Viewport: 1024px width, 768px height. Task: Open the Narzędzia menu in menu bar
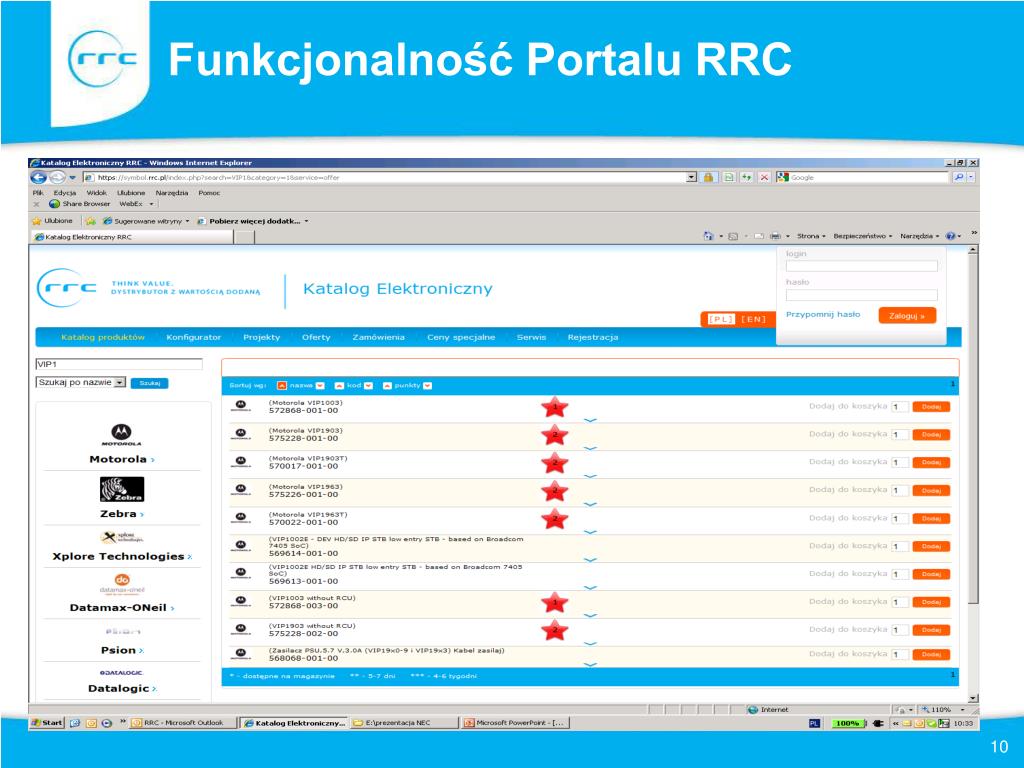click(172, 193)
